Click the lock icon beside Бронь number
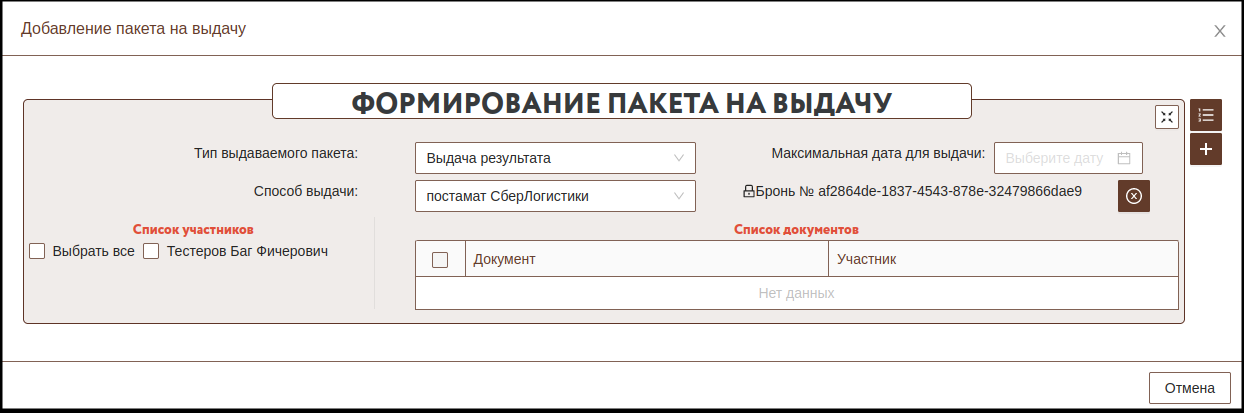This screenshot has height=413, width=1244. tap(748, 190)
